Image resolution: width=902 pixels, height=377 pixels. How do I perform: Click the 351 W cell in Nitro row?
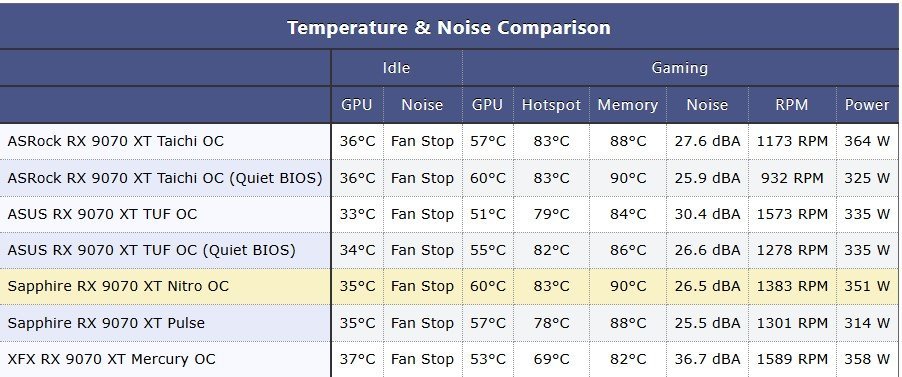click(x=867, y=286)
